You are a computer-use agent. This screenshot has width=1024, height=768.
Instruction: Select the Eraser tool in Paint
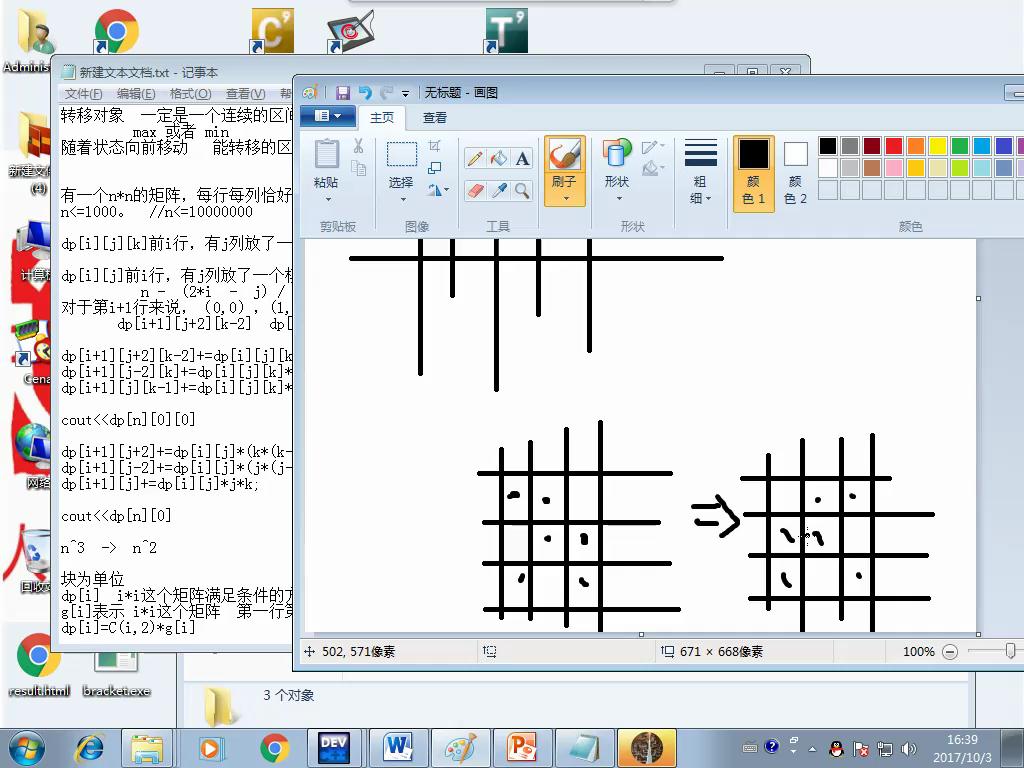[475, 191]
